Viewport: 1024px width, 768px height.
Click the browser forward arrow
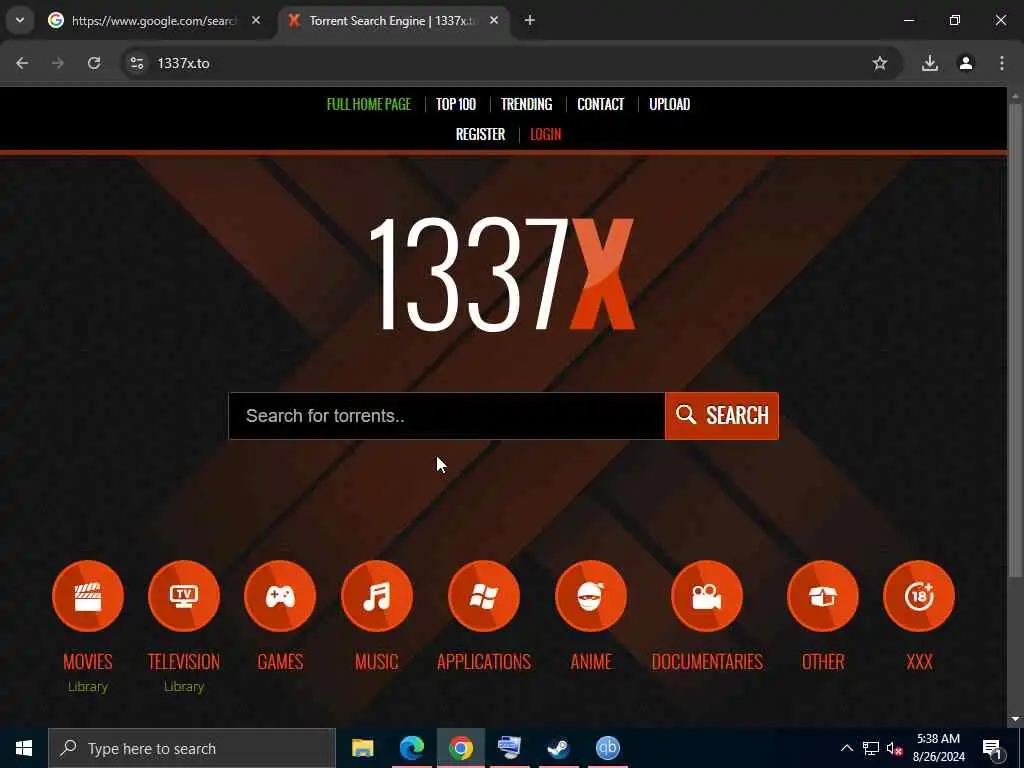click(x=58, y=63)
